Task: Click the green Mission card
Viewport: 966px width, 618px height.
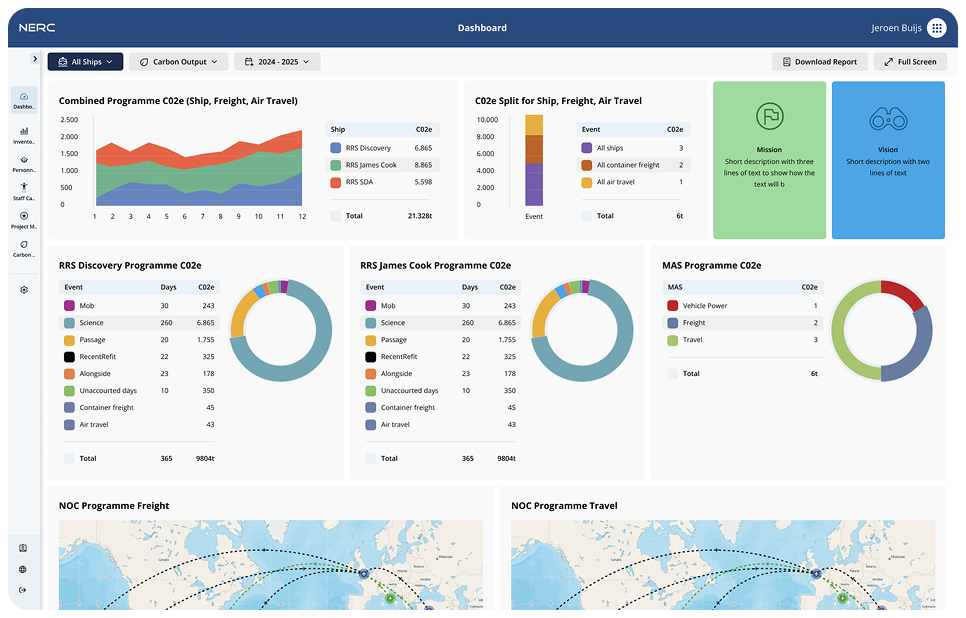Action: [x=769, y=160]
